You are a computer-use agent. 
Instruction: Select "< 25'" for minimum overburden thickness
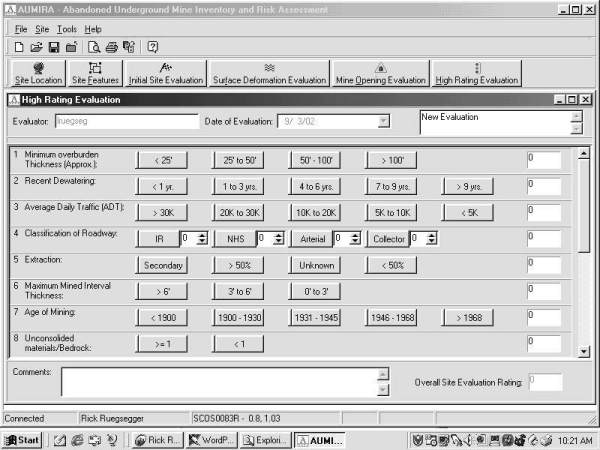point(162,160)
